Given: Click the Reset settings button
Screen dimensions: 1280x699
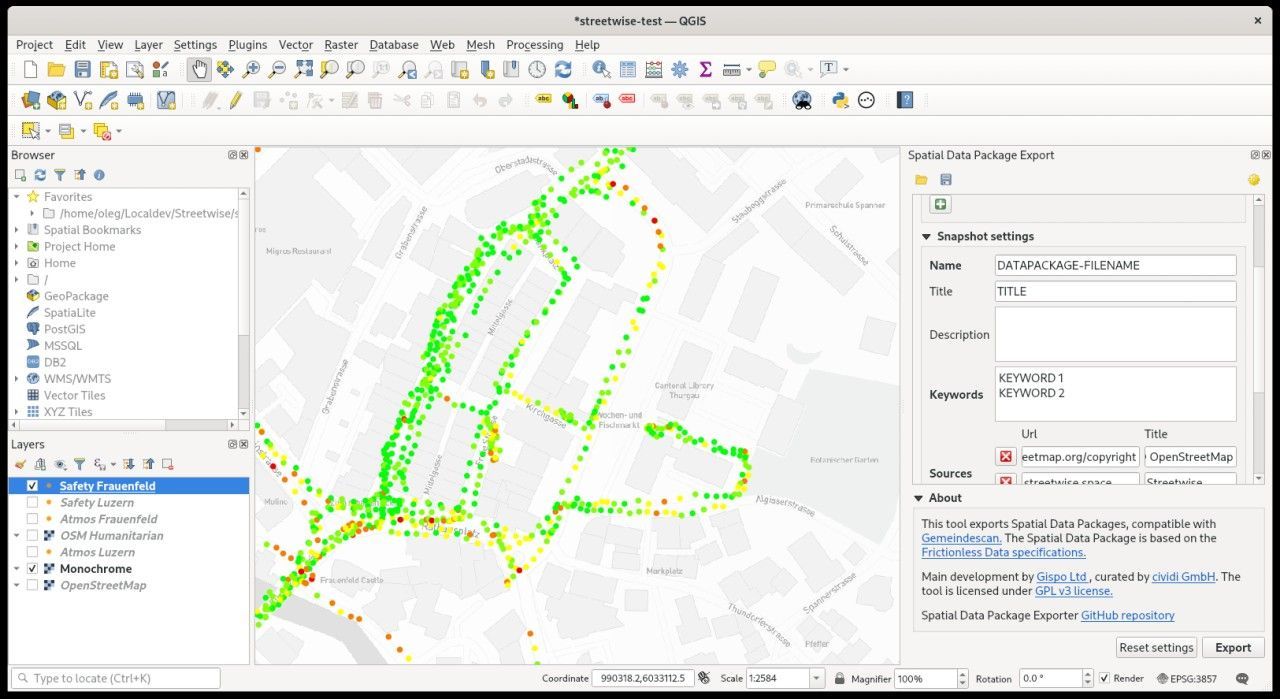Looking at the screenshot, I should coord(1156,647).
